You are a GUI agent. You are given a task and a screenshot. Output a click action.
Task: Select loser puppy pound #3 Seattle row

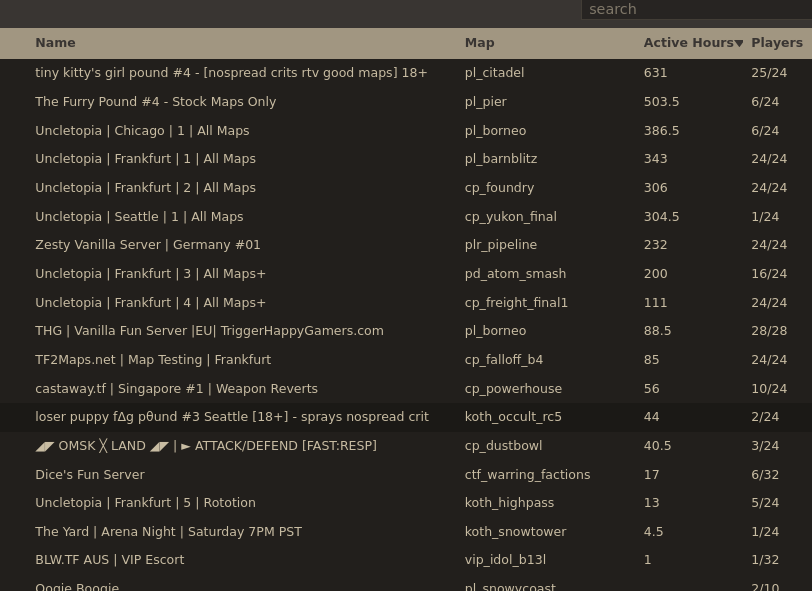point(406,416)
